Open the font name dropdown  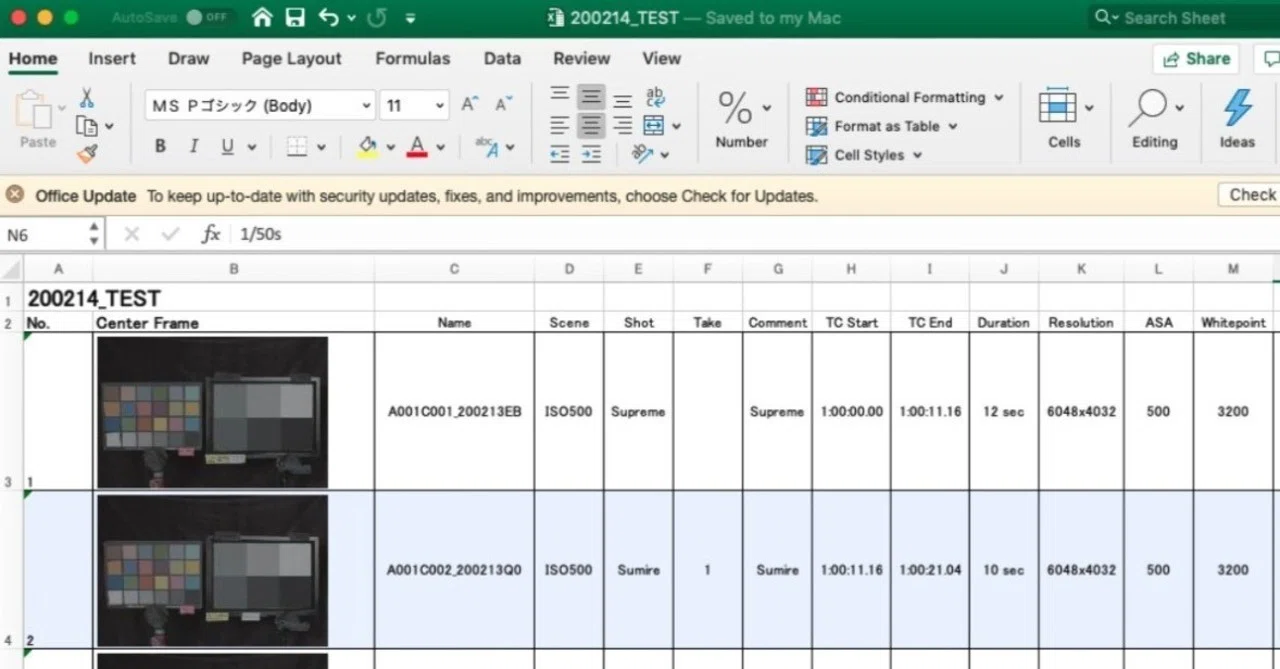click(366, 105)
